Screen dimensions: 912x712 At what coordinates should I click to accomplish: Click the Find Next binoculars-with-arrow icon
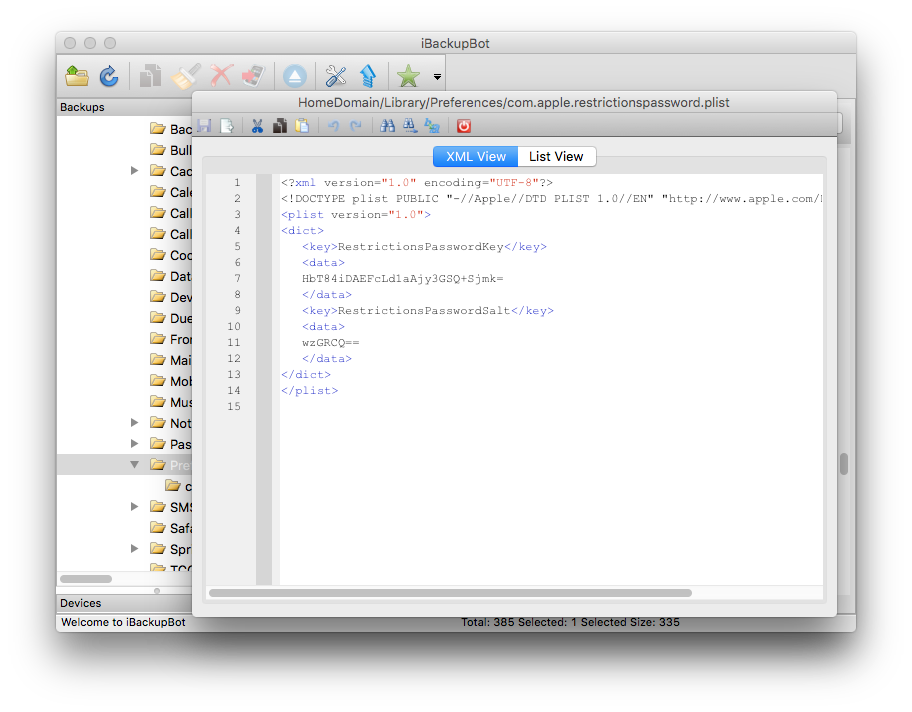click(410, 126)
